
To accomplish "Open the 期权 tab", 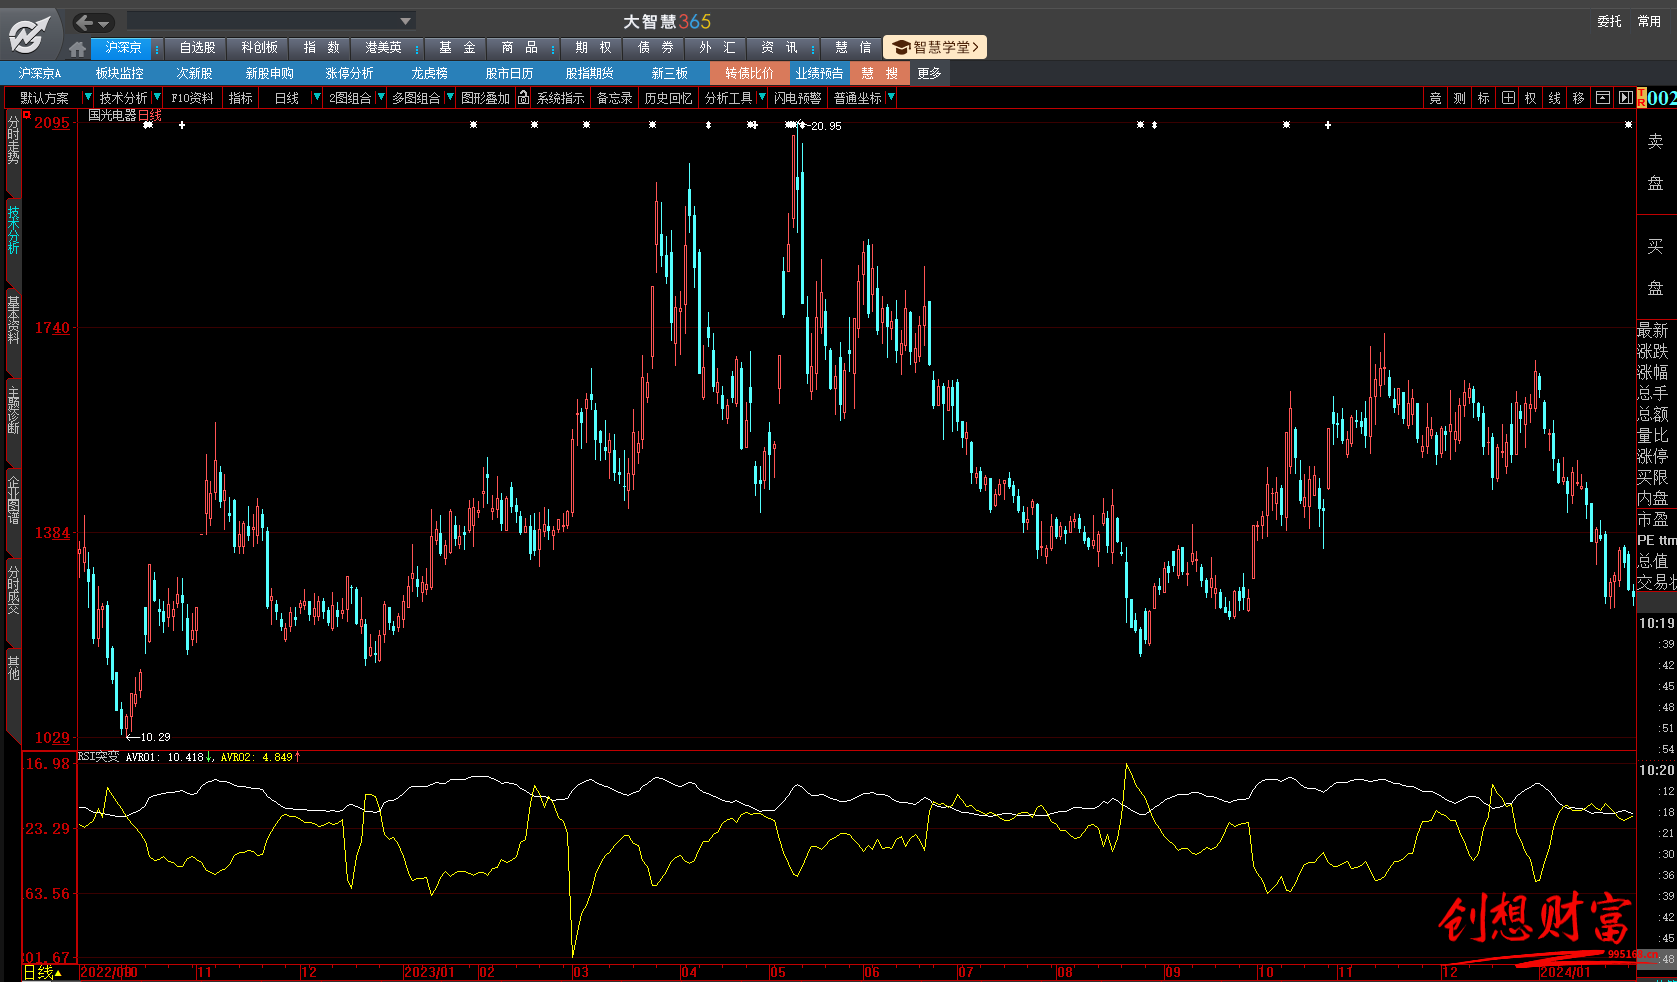I will [x=592, y=48].
